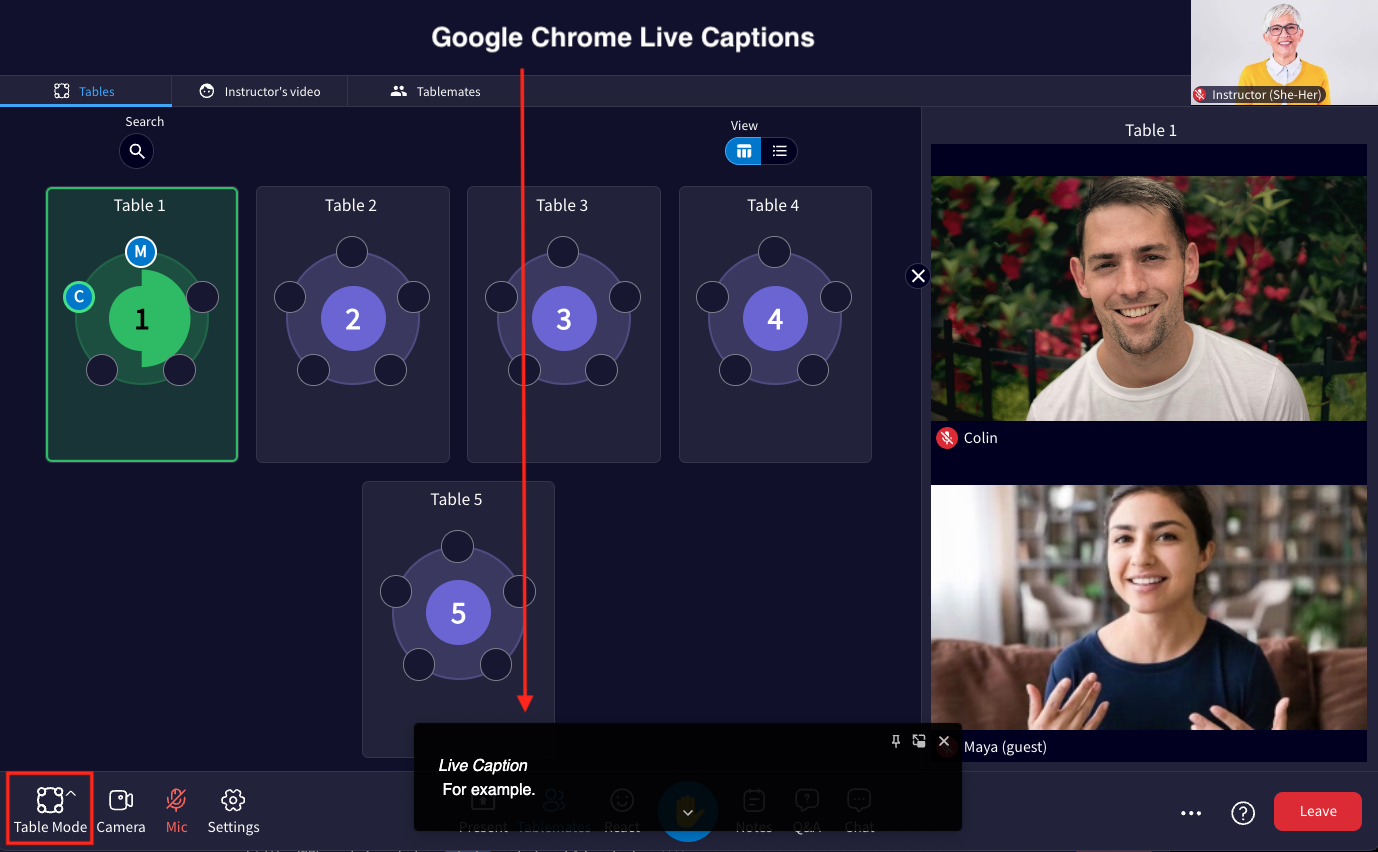Image resolution: width=1378 pixels, height=852 pixels.
Task: Select the Table 2 center circle
Action: click(x=353, y=319)
